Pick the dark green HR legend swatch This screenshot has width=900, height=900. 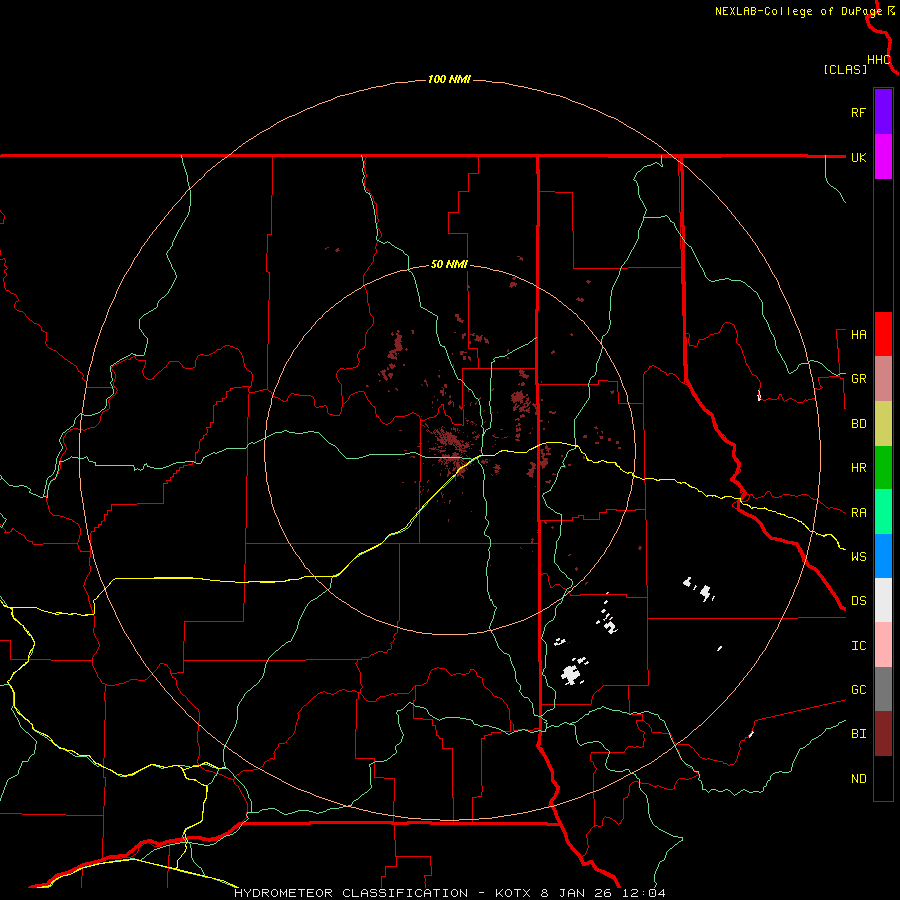[x=883, y=468]
